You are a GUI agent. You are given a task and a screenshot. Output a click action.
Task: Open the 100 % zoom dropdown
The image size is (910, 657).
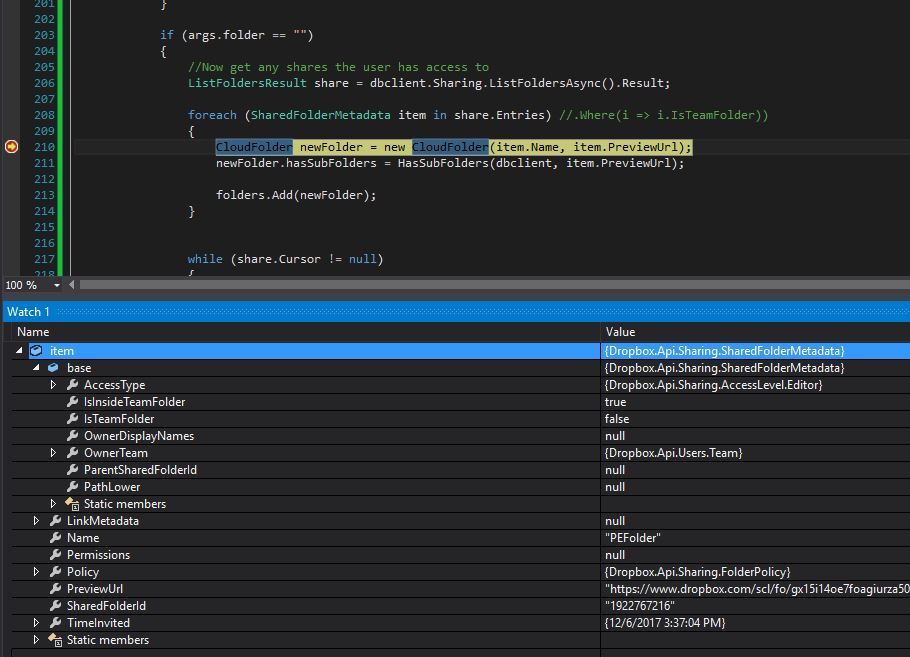click(56, 285)
